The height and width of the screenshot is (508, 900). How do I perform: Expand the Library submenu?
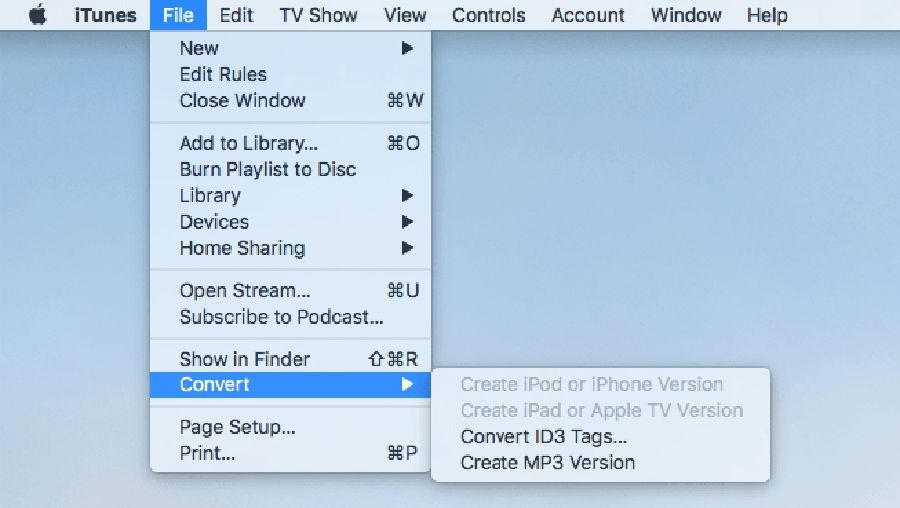click(x=290, y=196)
